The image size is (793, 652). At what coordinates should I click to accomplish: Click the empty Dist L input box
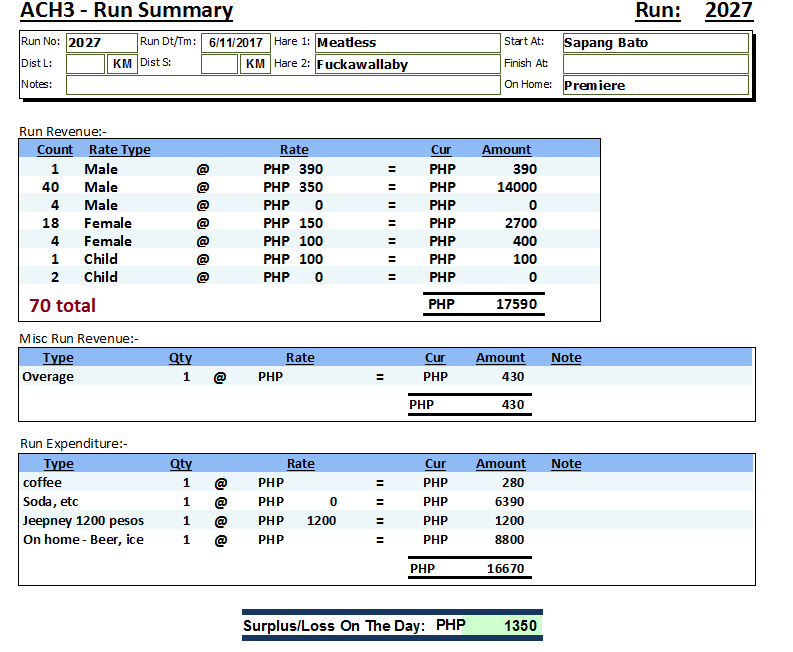click(x=85, y=64)
